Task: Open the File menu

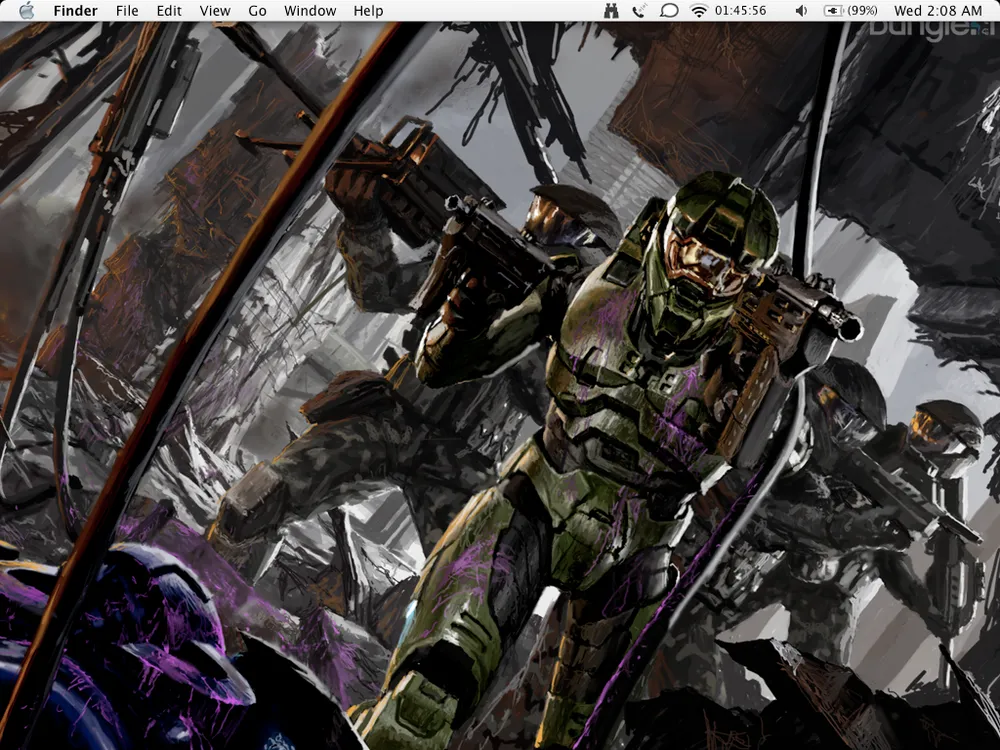Action: tap(127, 11)
